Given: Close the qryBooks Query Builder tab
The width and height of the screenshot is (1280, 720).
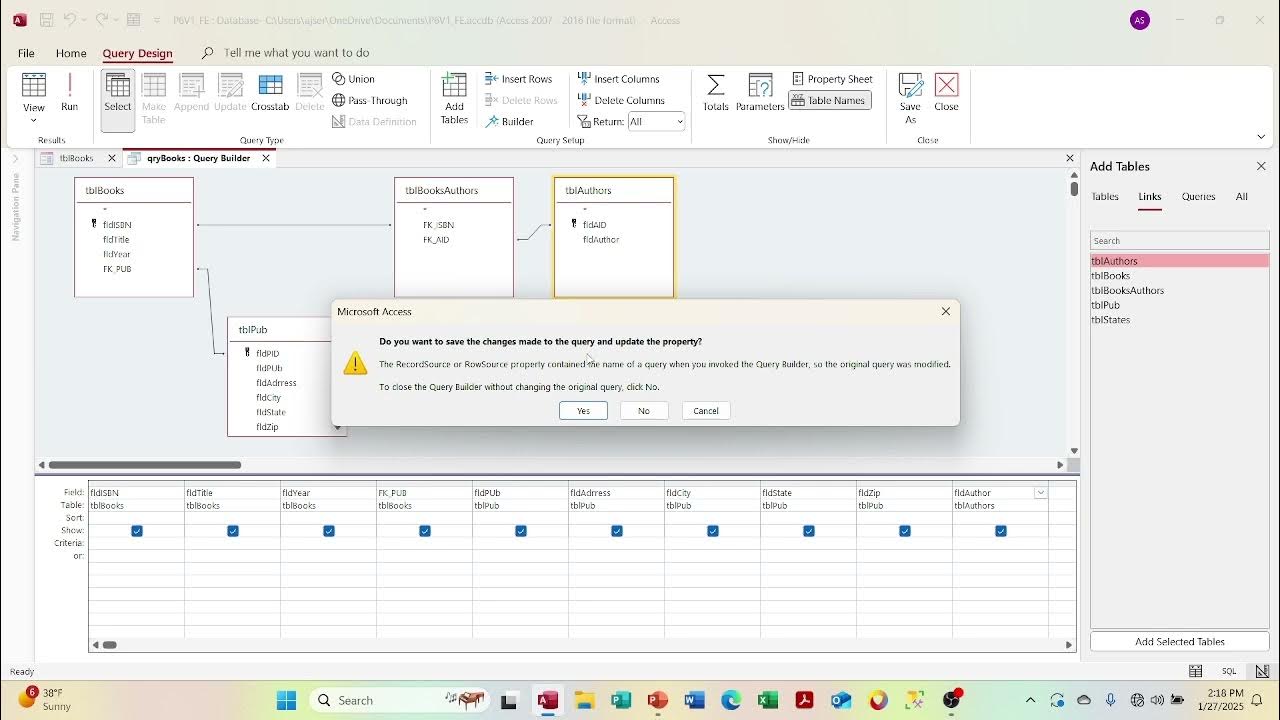Looking at the screenshot, I should pos(266,158).
